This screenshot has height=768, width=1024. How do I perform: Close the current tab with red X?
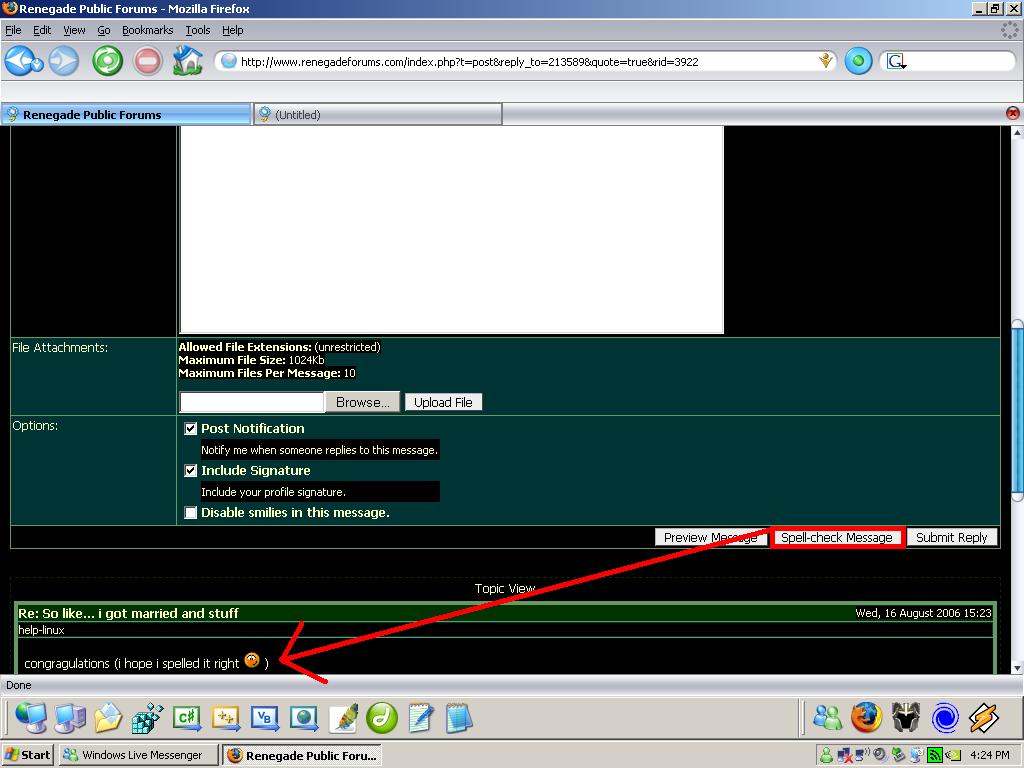point(1013,114)
